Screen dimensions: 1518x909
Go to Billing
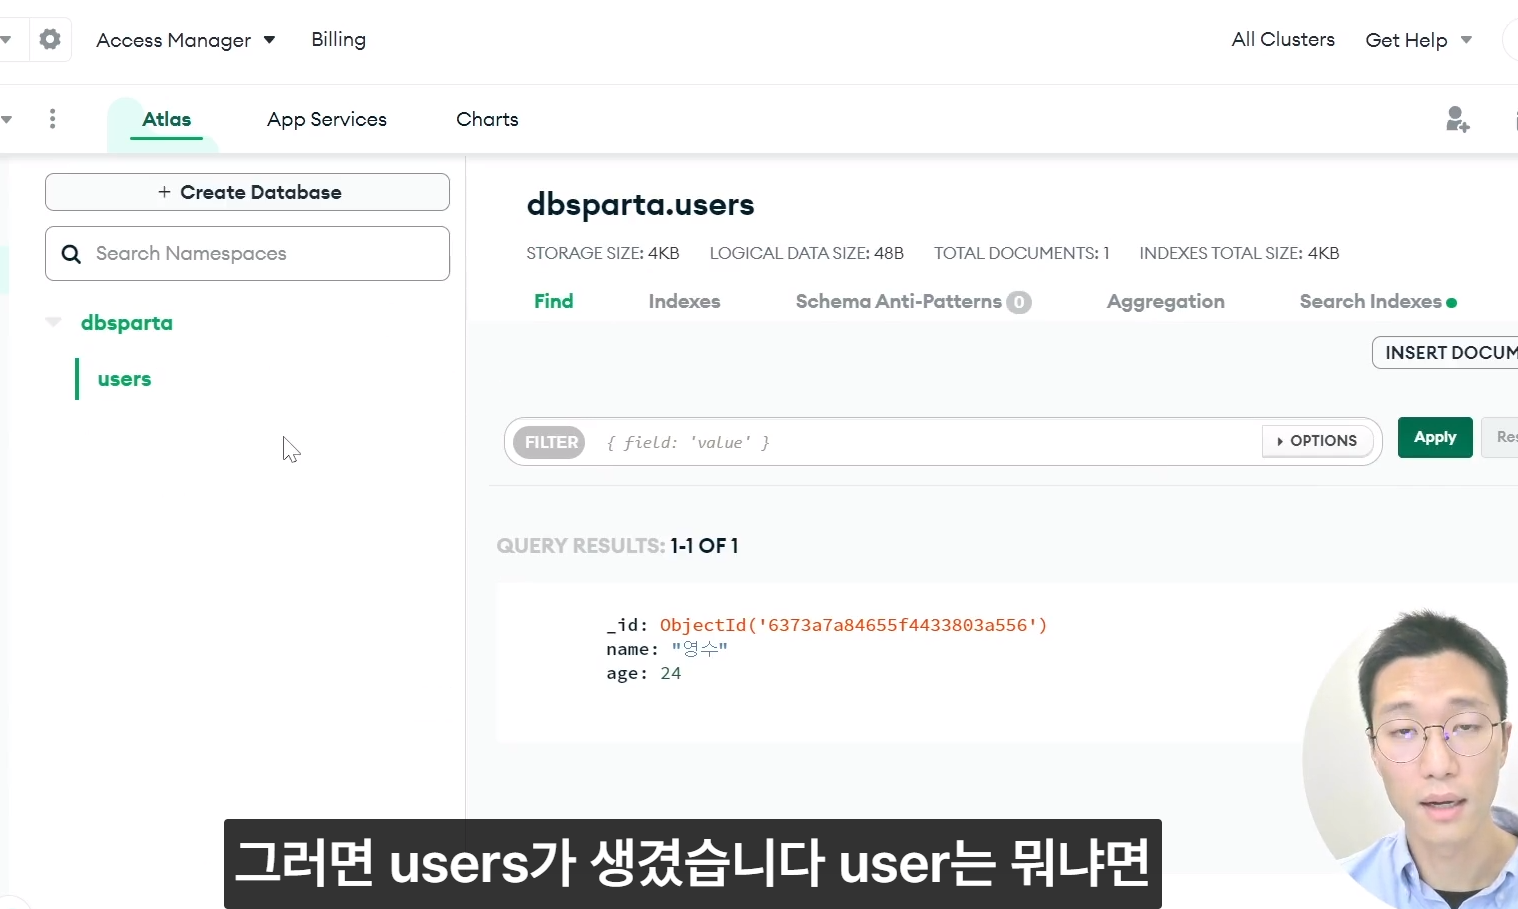click(x=338, y=40)
